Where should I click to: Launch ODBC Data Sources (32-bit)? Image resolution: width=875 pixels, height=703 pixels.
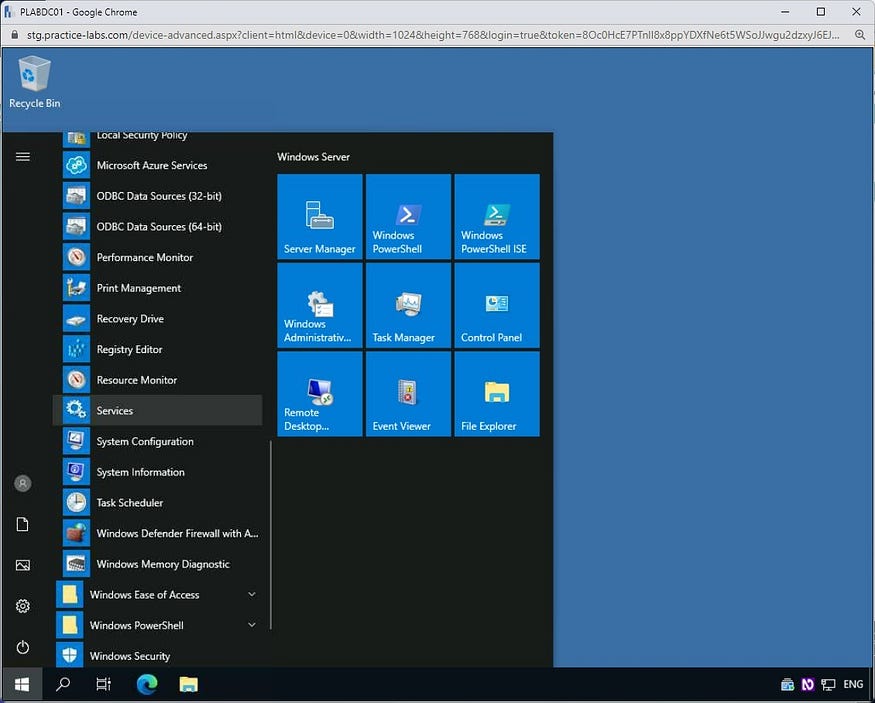click(157, 196)
